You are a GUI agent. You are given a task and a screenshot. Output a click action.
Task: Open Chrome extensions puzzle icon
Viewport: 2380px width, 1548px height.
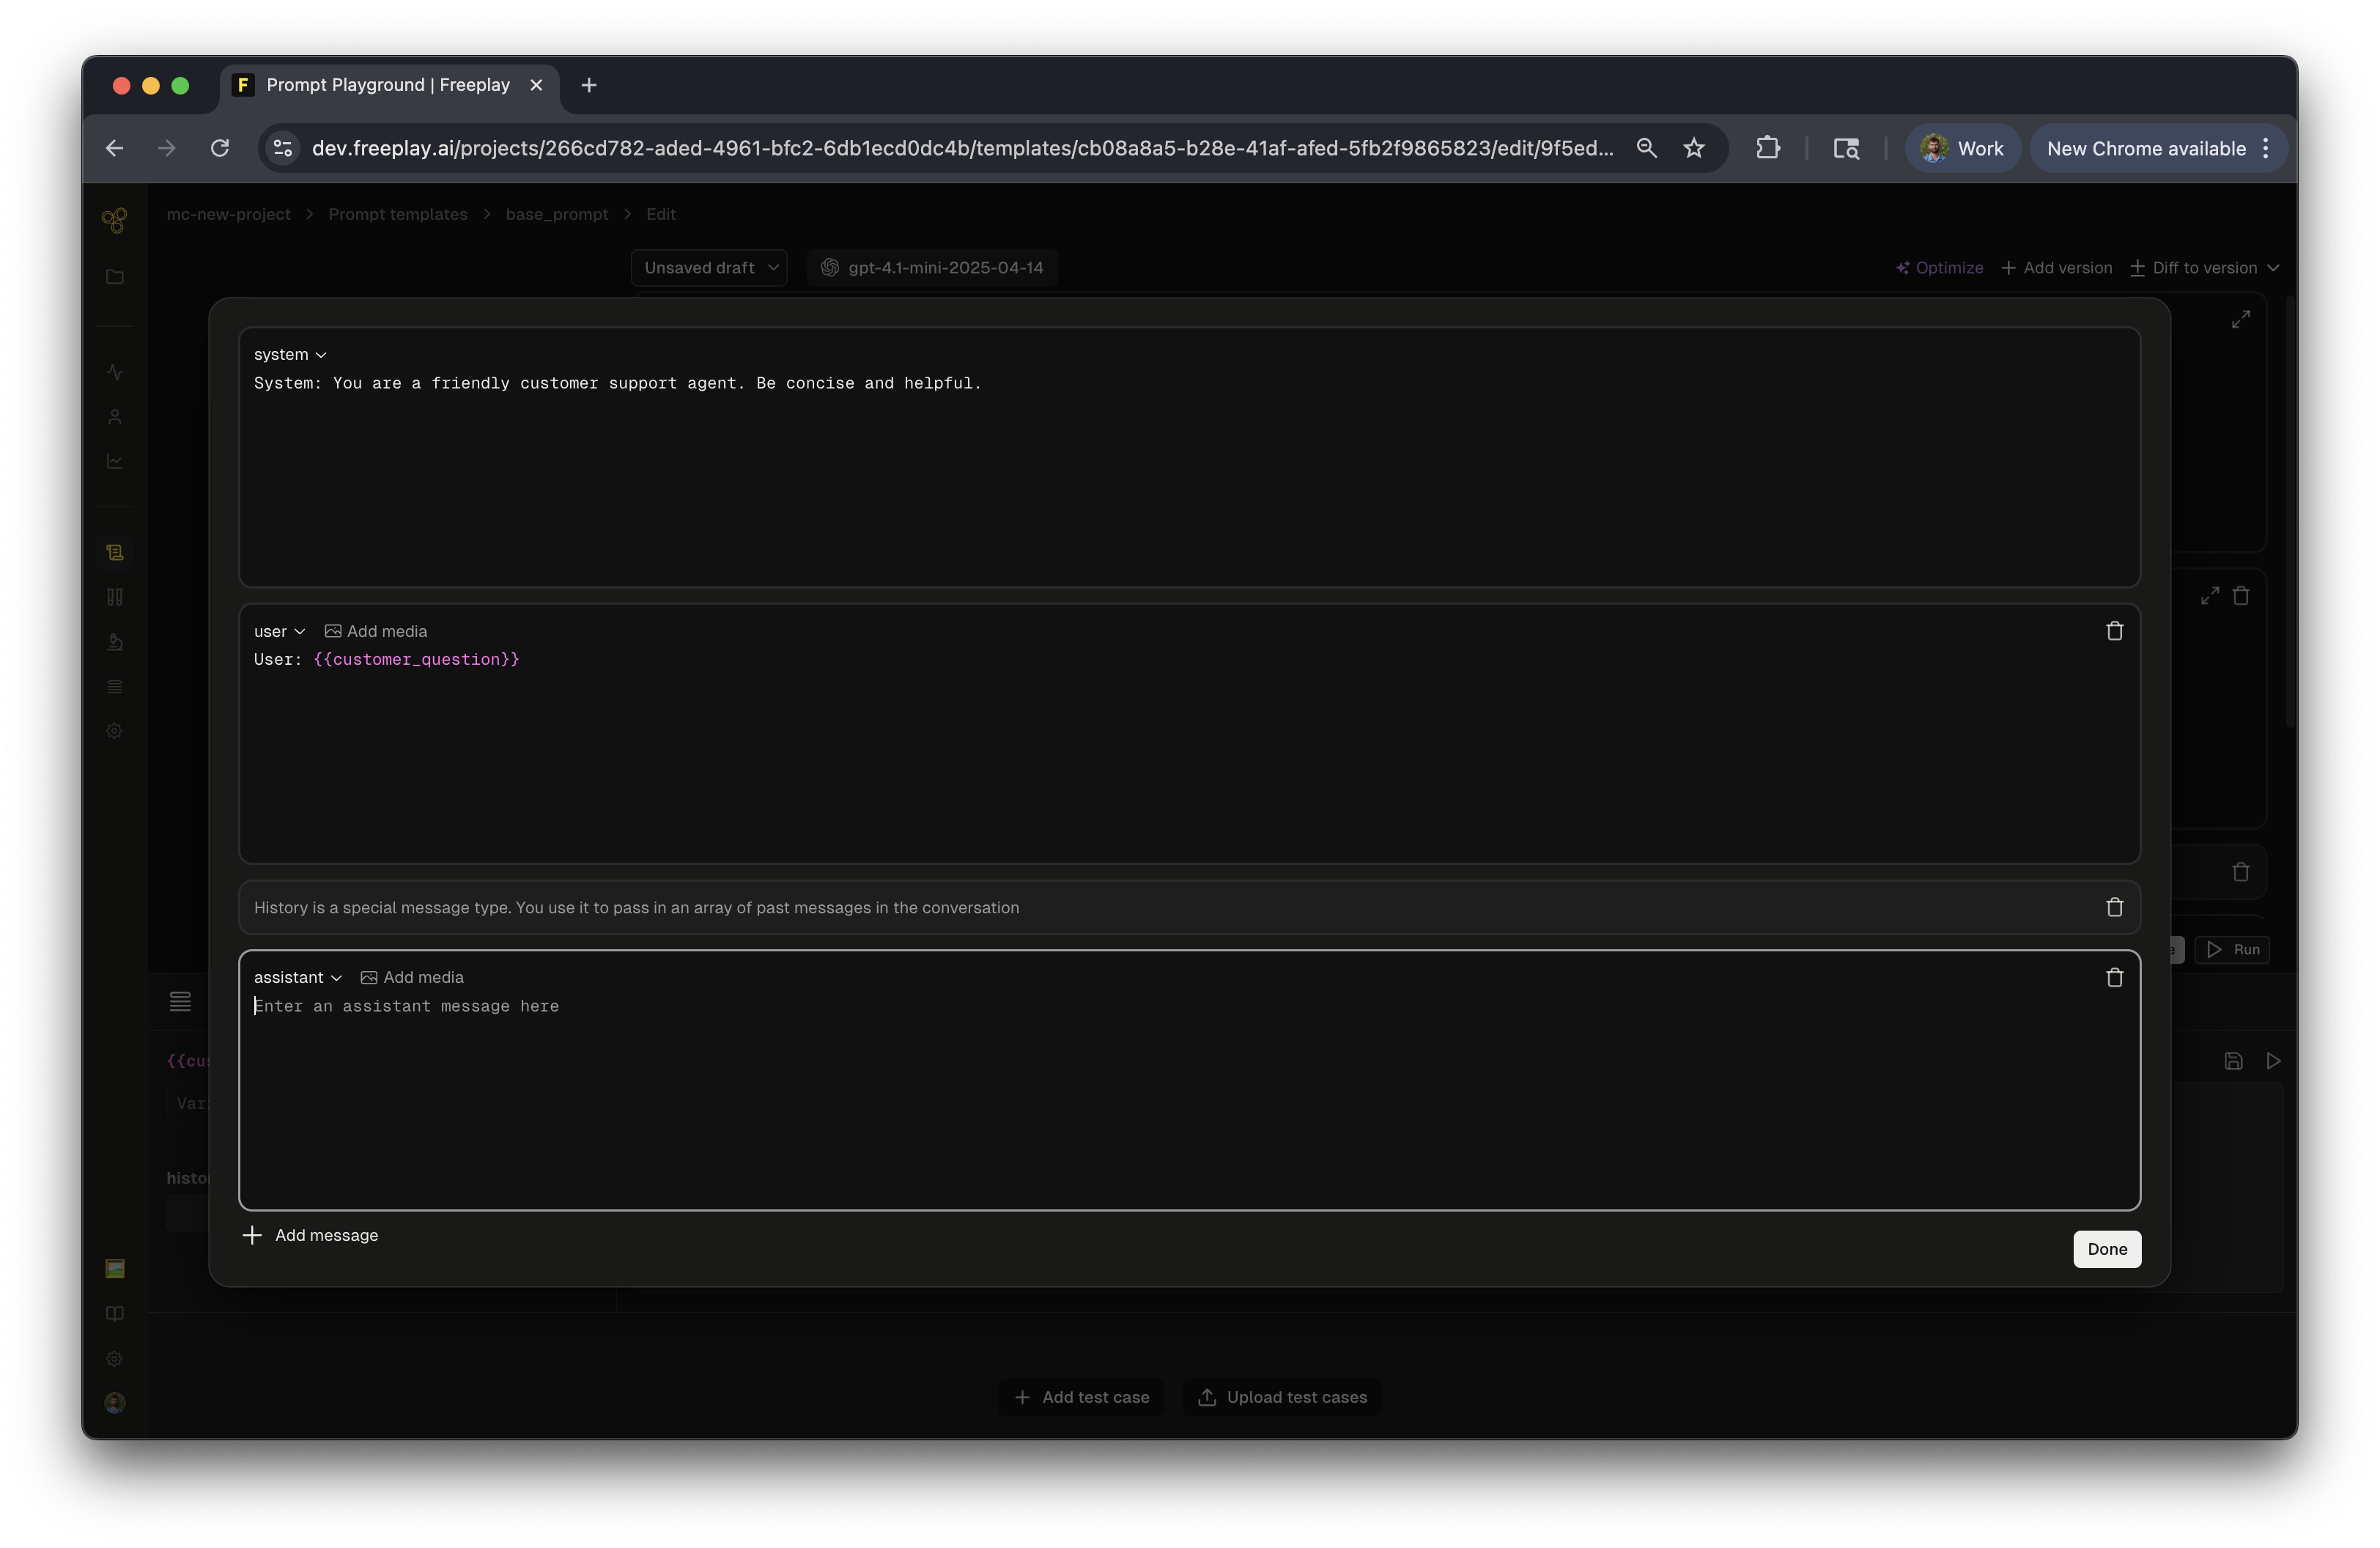(x=1767, y=148)
